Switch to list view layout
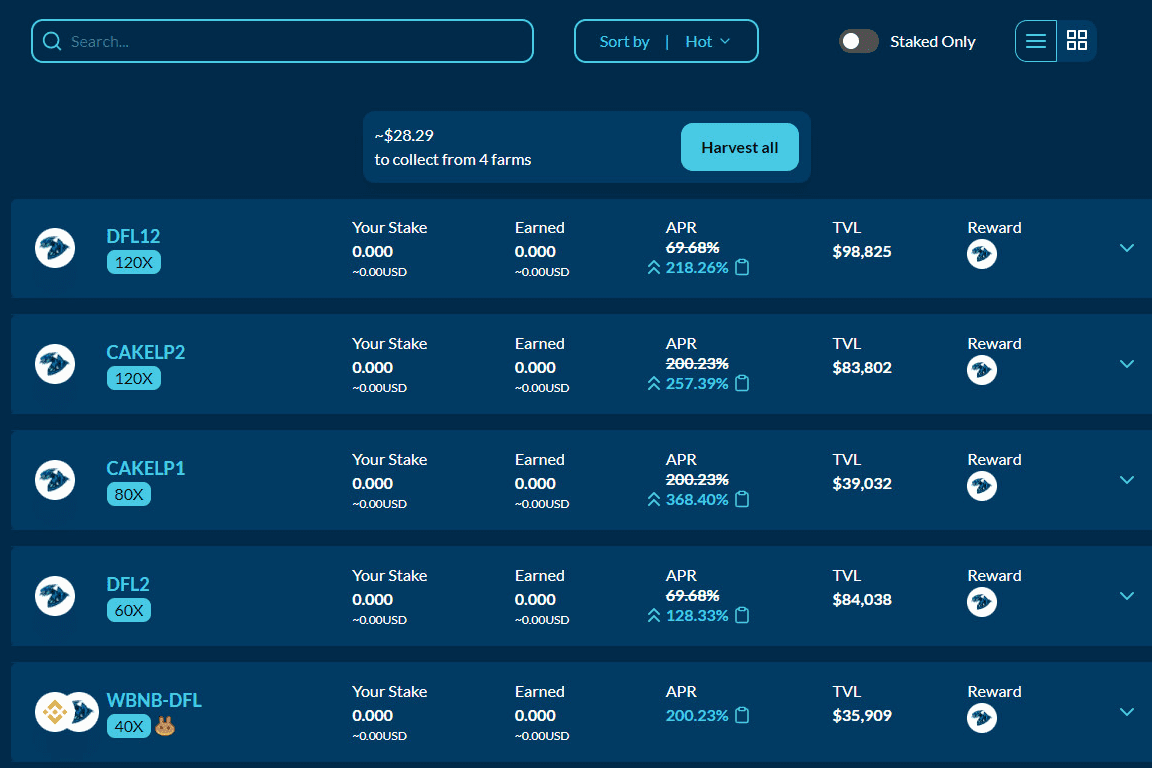The width and height of the screenshot is (1152, 768). (1036, 41)
